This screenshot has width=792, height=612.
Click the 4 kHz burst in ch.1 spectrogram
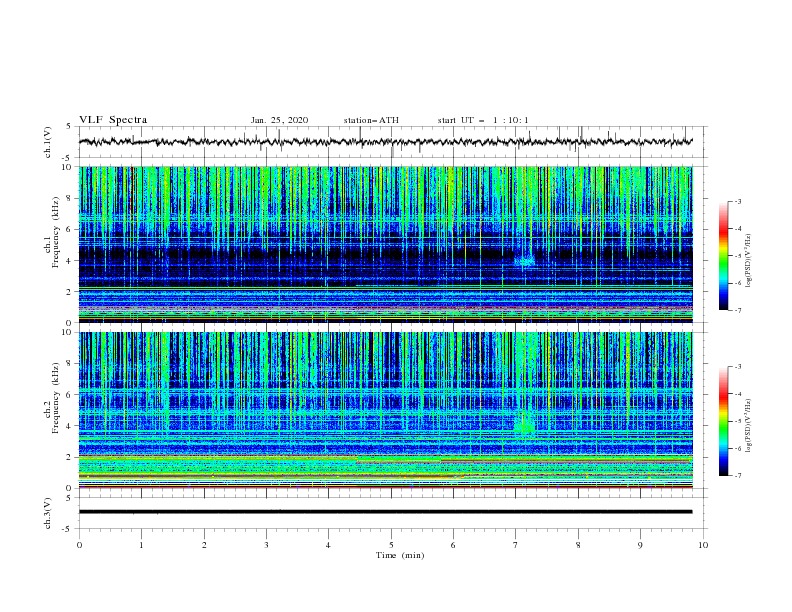[x=524, y=261]
